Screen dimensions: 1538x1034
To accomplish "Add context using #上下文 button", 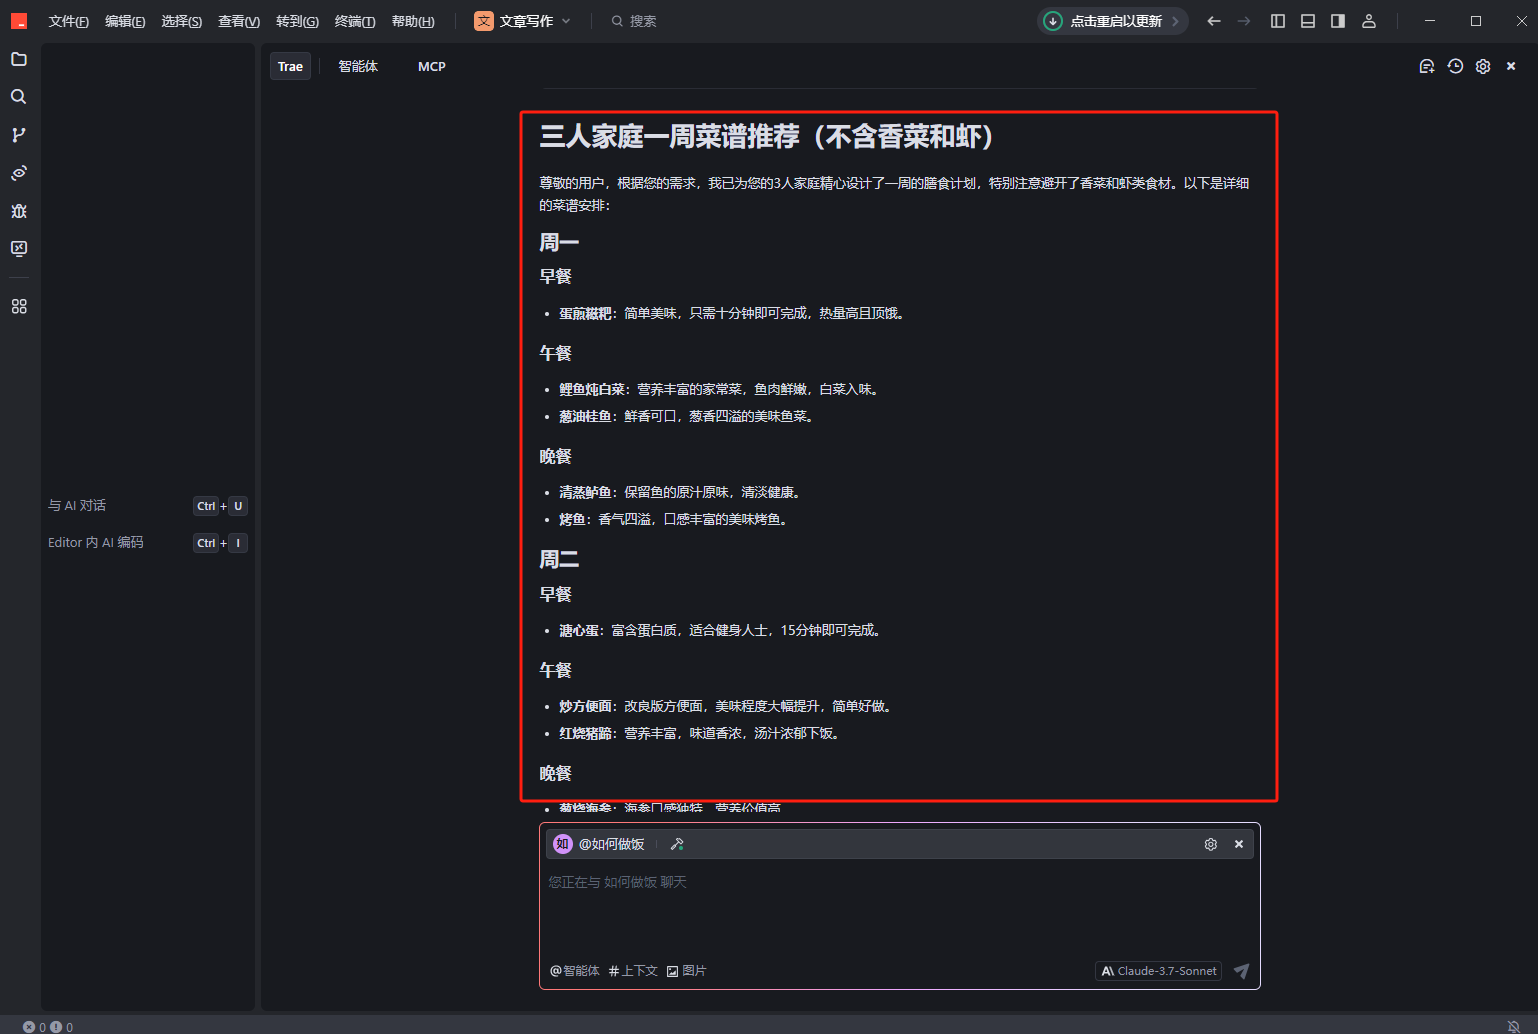I will [x=633, y=971].
